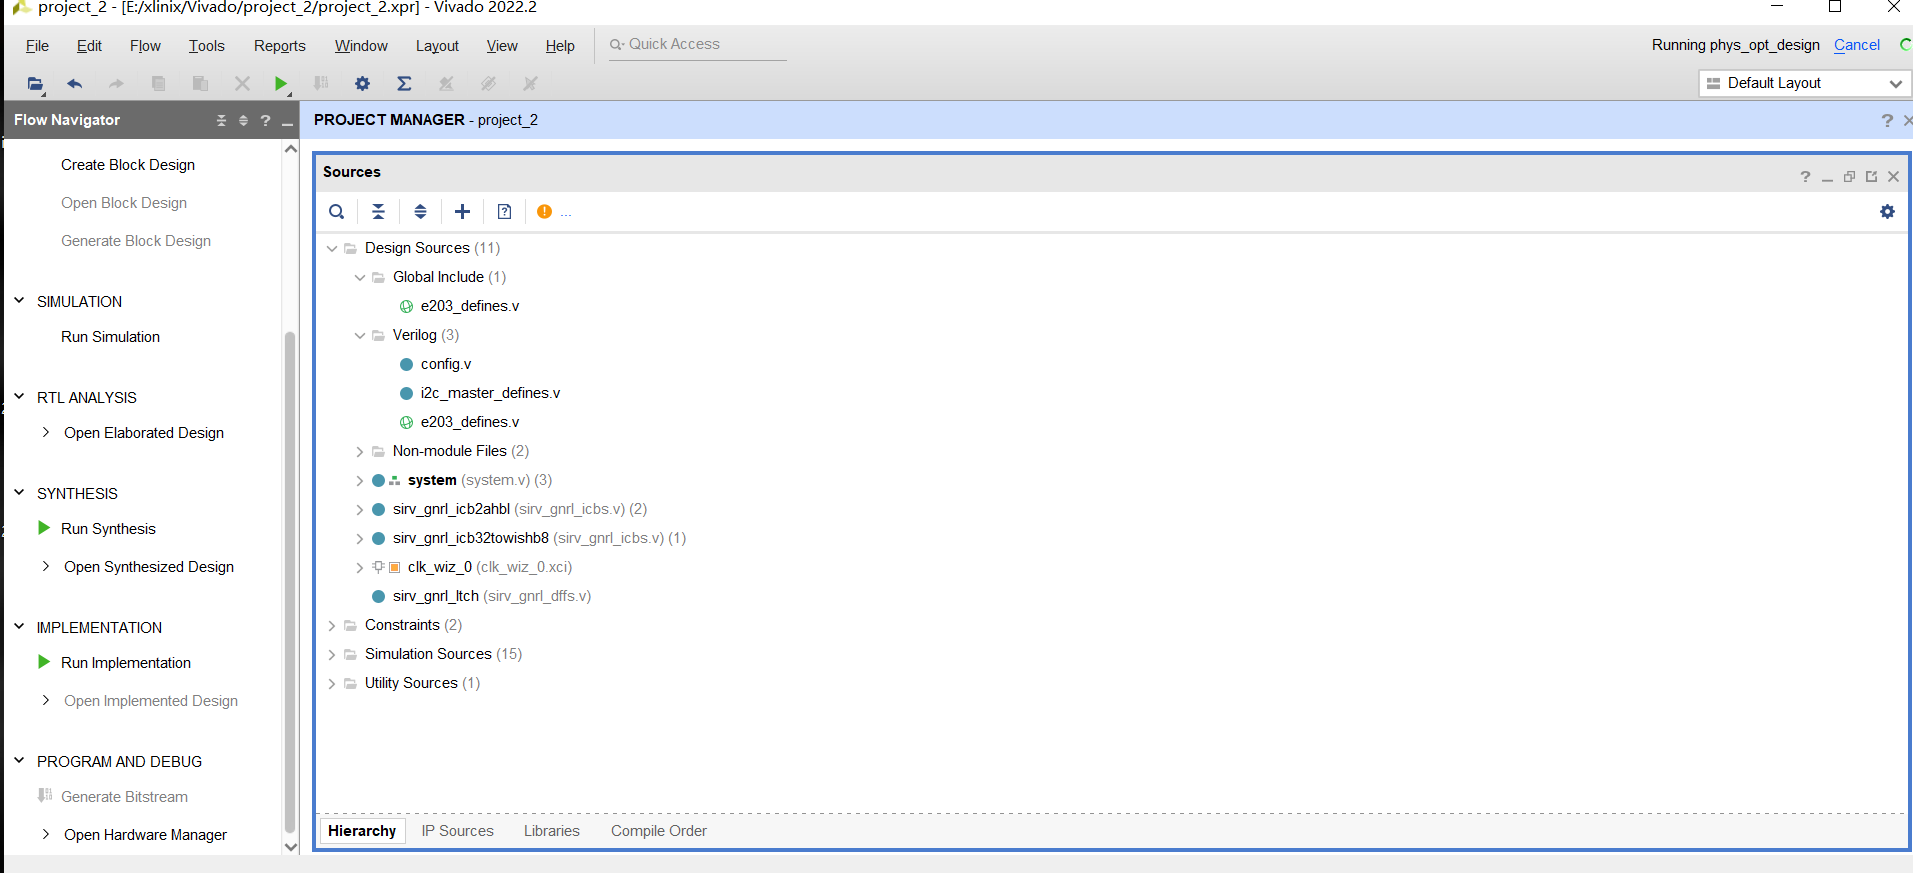Collapse the SIMULATION section

tap(19, 300)
